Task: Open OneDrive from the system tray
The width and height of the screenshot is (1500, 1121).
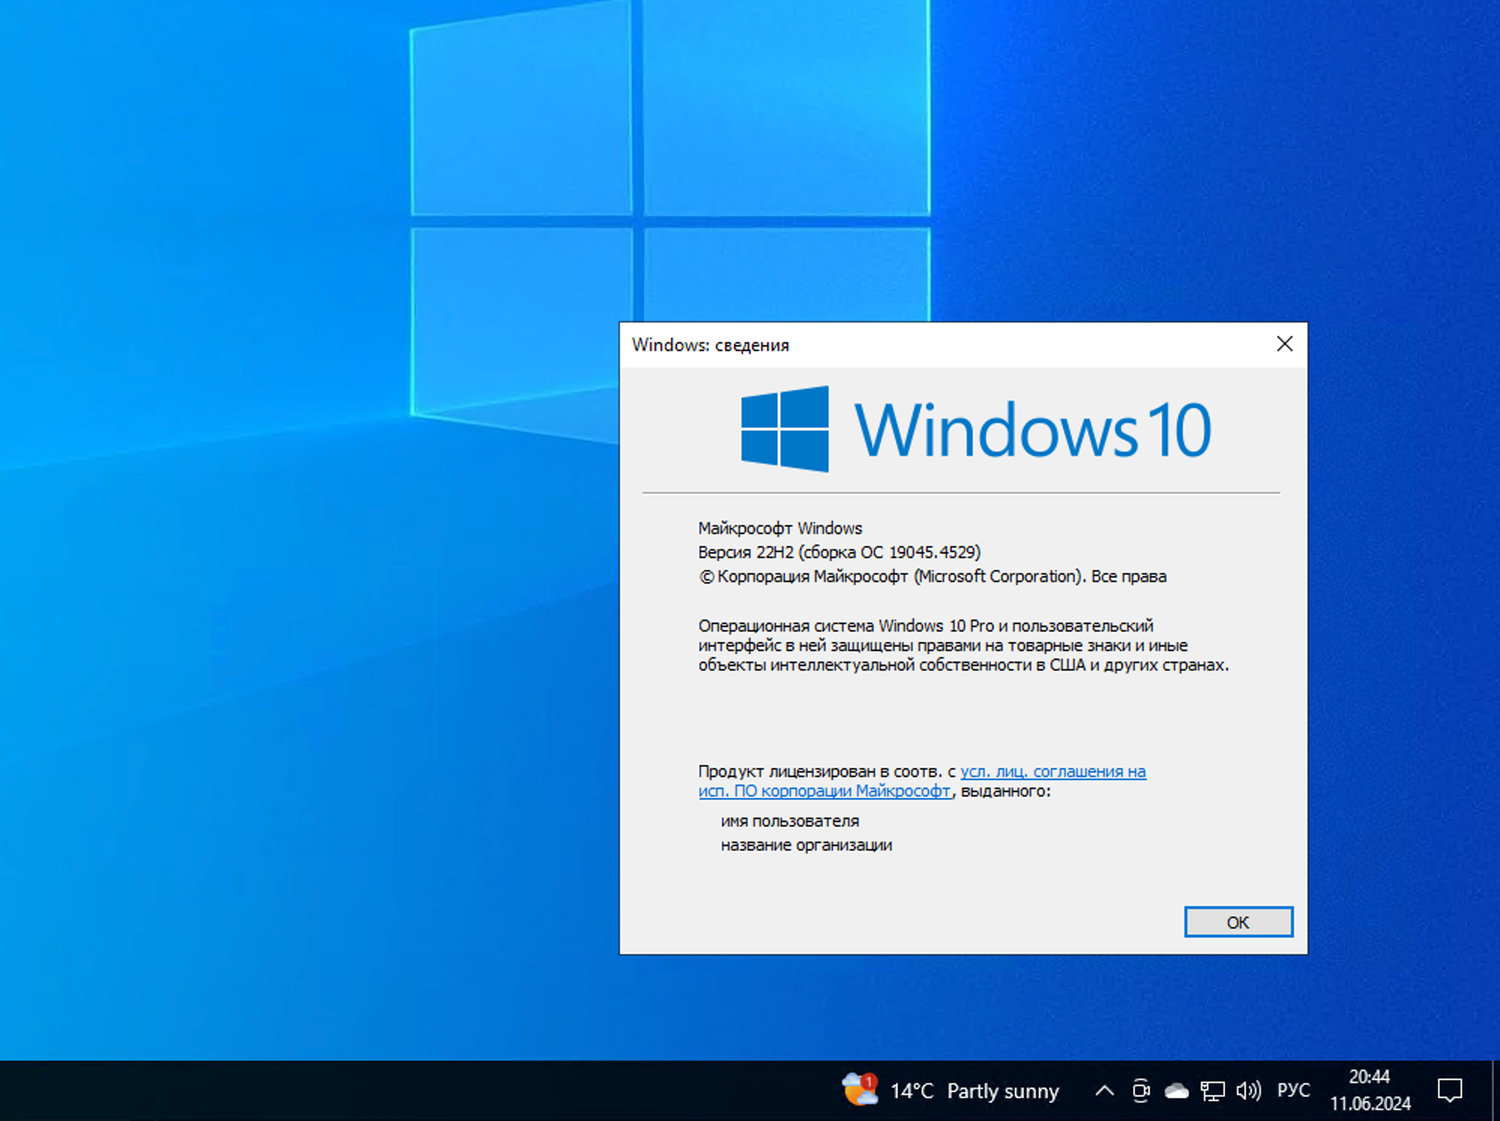Action: 1176,1090
